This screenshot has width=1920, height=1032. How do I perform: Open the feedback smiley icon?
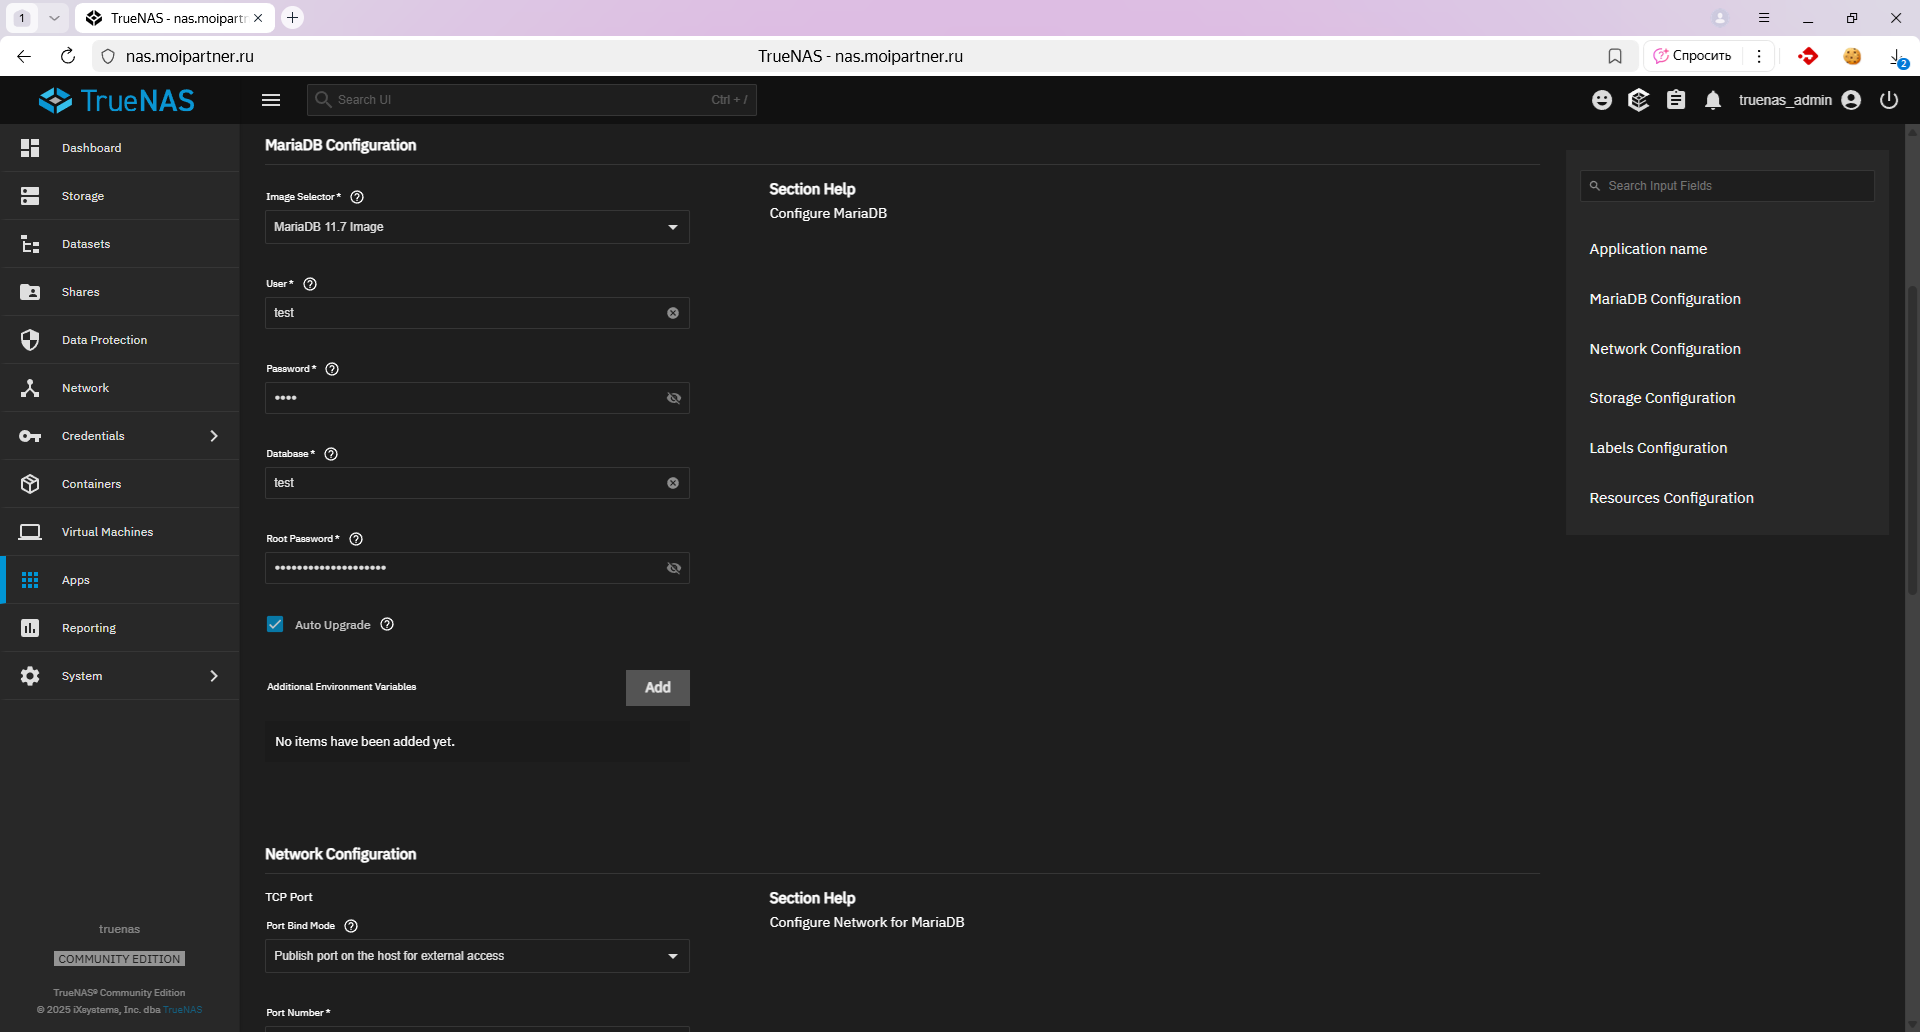[x=1602, y=100]
